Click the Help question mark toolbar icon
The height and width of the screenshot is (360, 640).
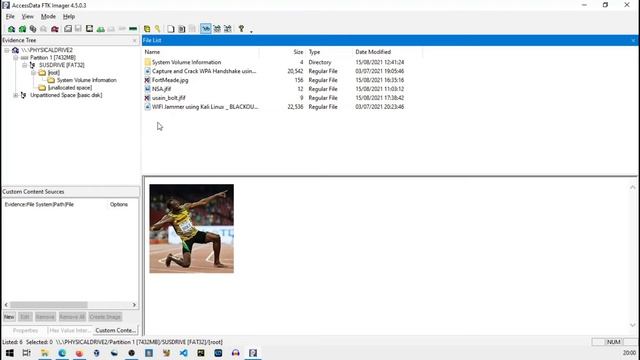tap(241, 29)
